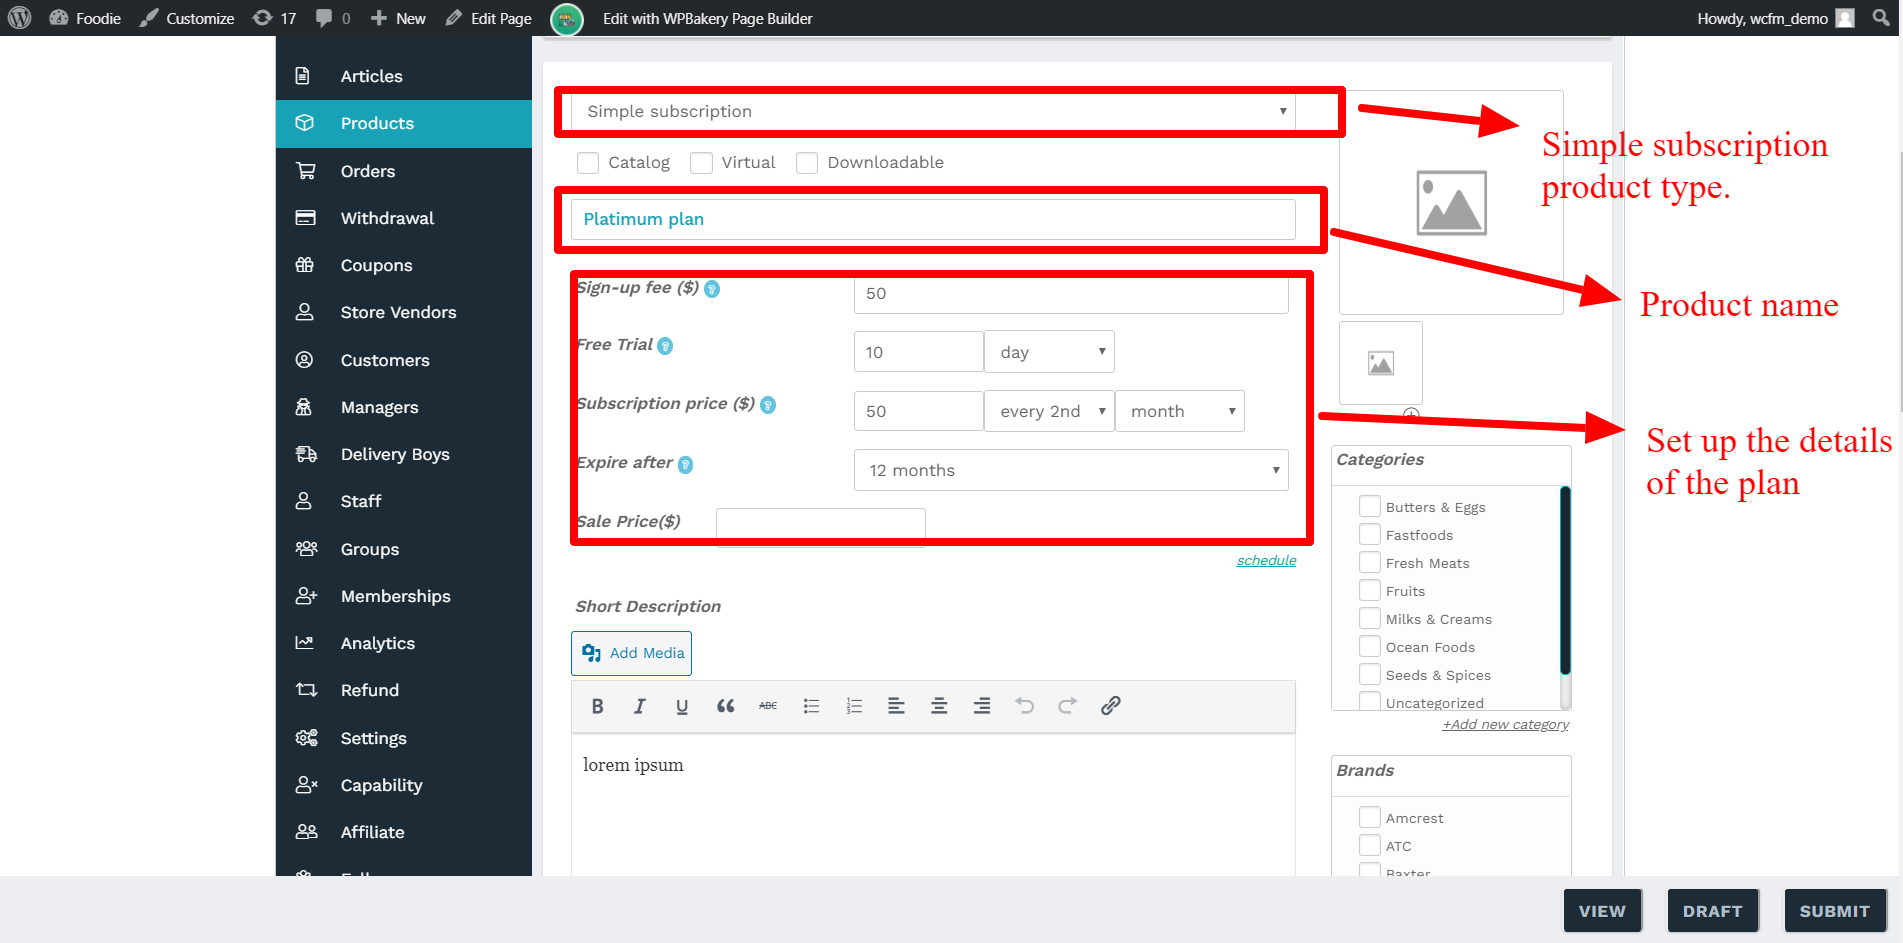The width and height of the screenshot is (1903, 943).
Task: Open search via the admin bar magnifier icon
Action: (1881, 18)
